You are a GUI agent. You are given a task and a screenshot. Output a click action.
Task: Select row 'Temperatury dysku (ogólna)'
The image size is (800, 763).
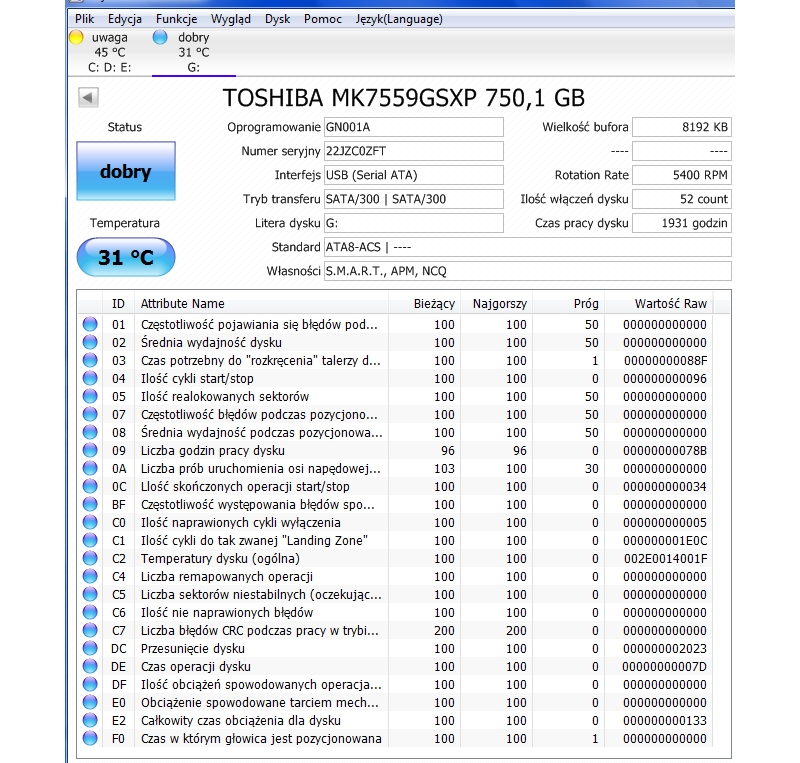coord(396,558)
